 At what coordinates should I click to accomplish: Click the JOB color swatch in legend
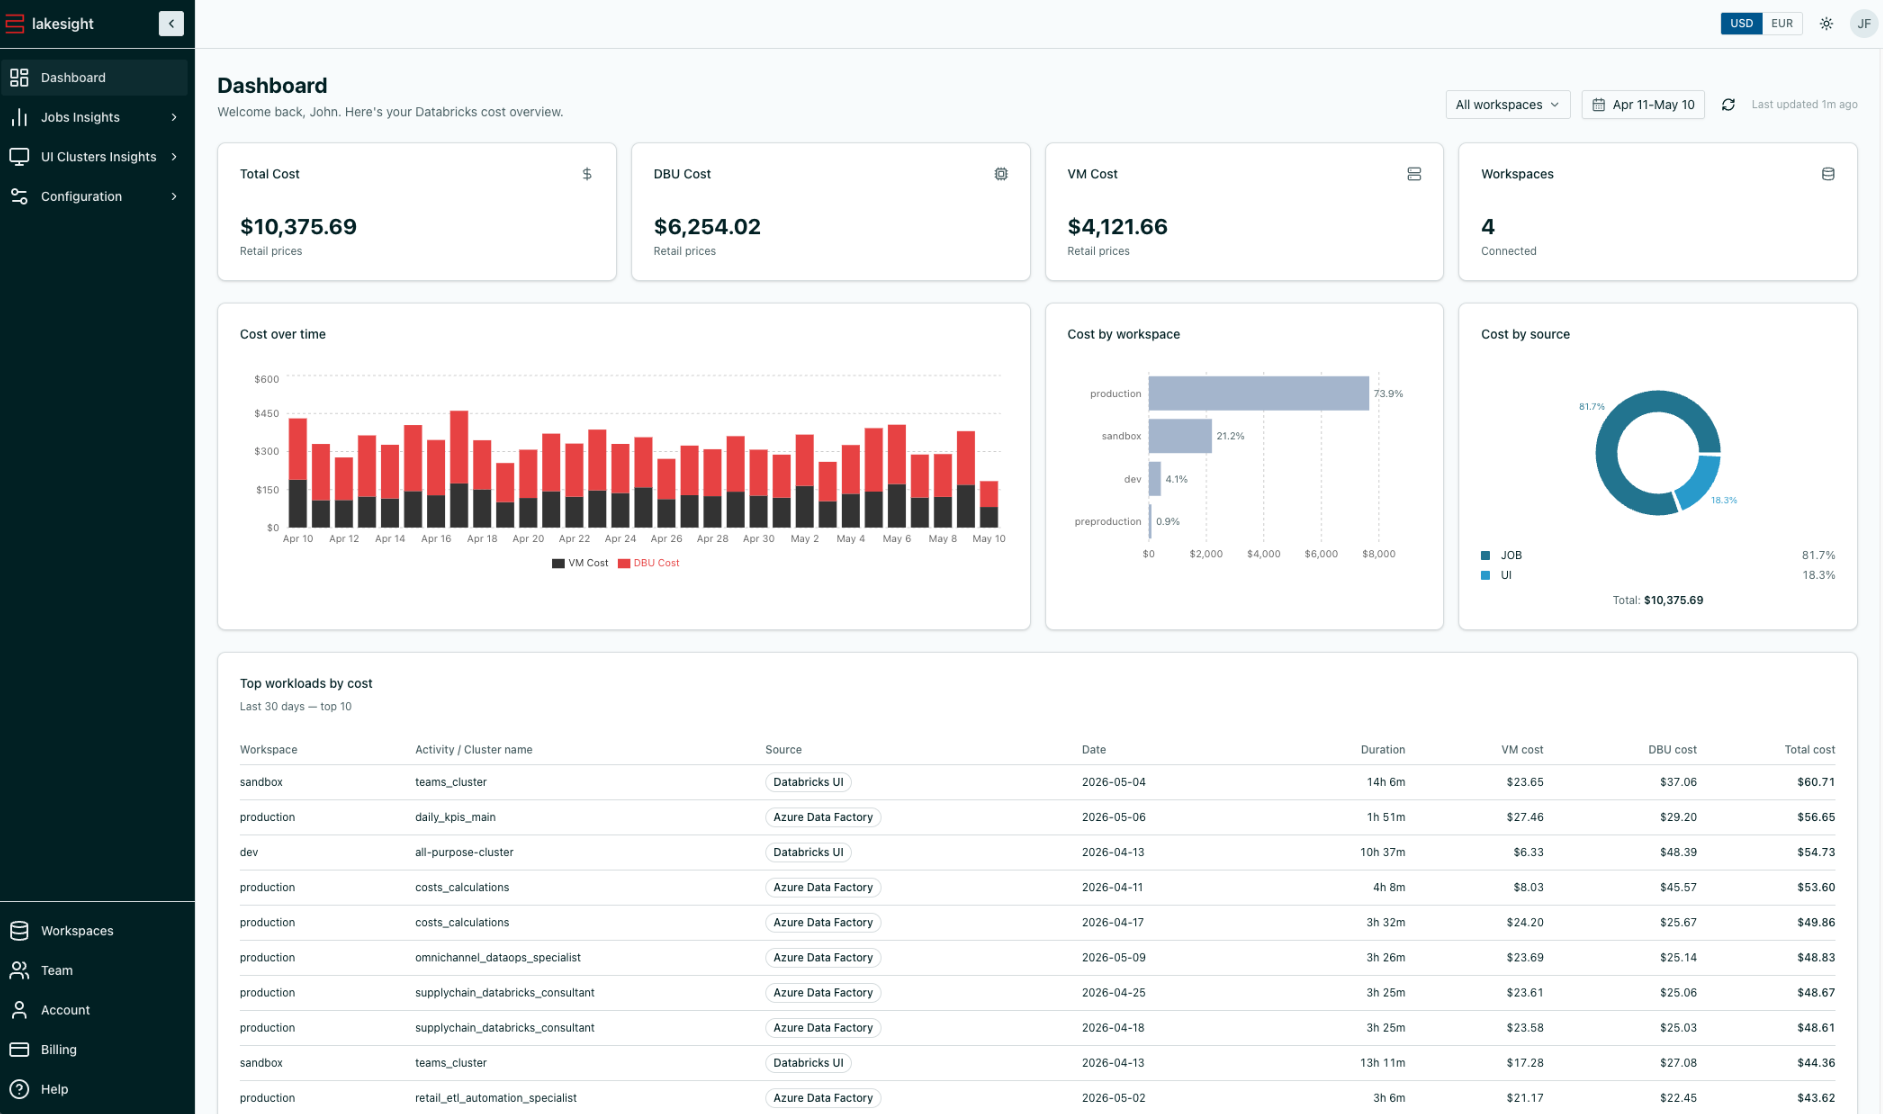click(x=1485, y=555)
